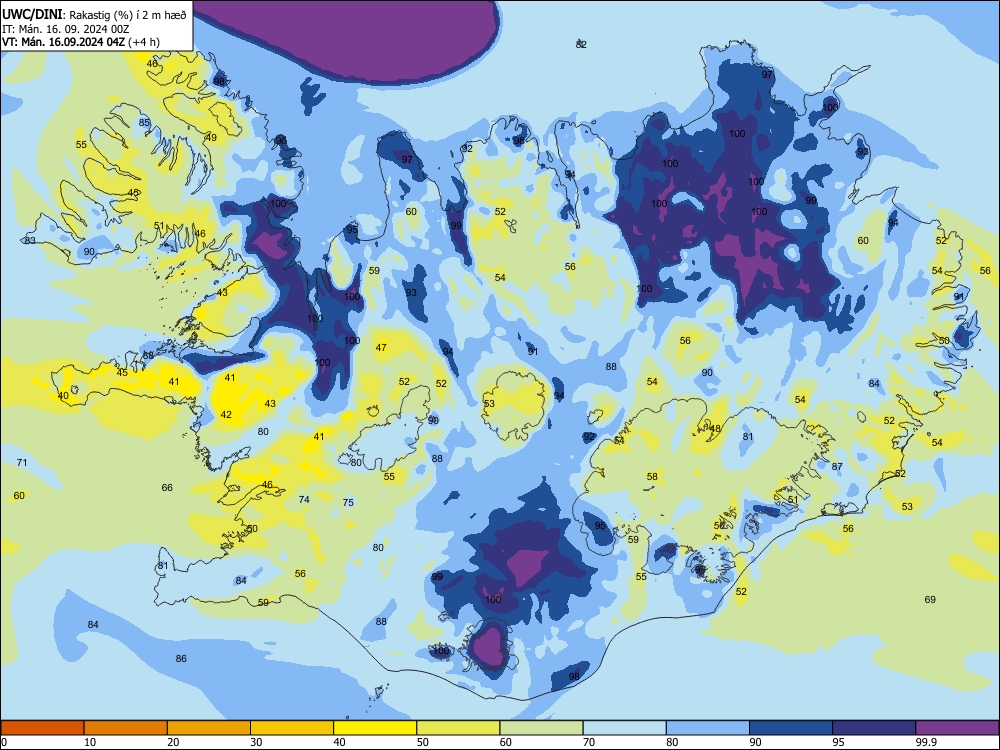Click the '66' humidity value on the map
1000x750 pixels.
(167, 487)
